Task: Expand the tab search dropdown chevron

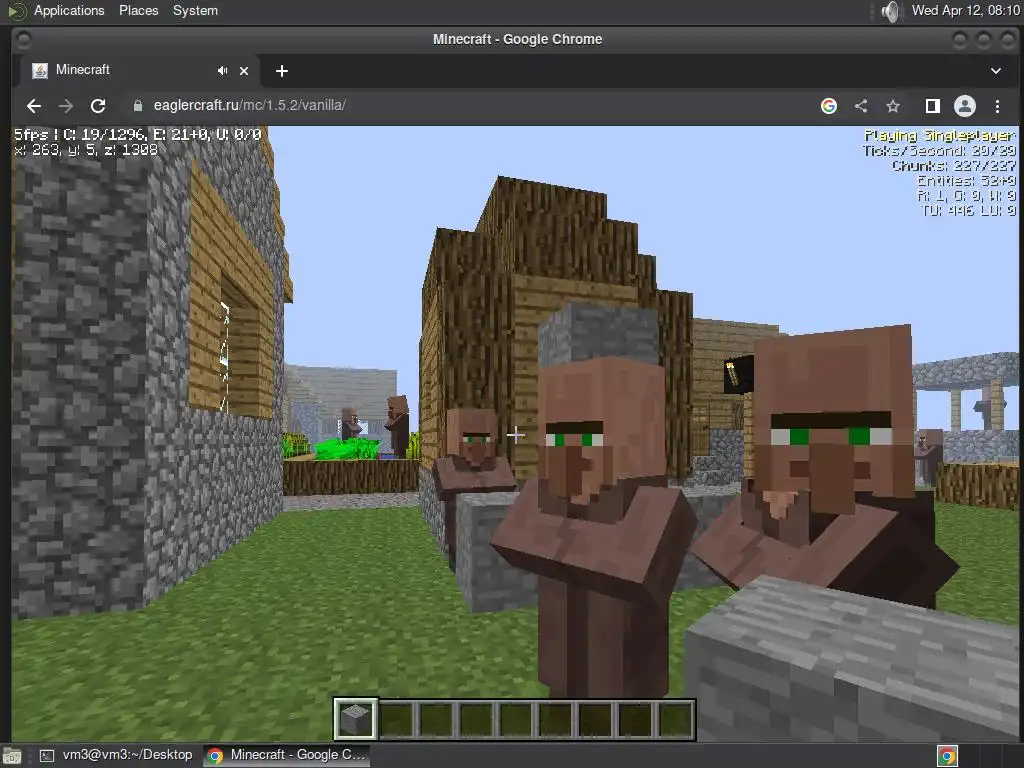Action: tap(996, 71)
